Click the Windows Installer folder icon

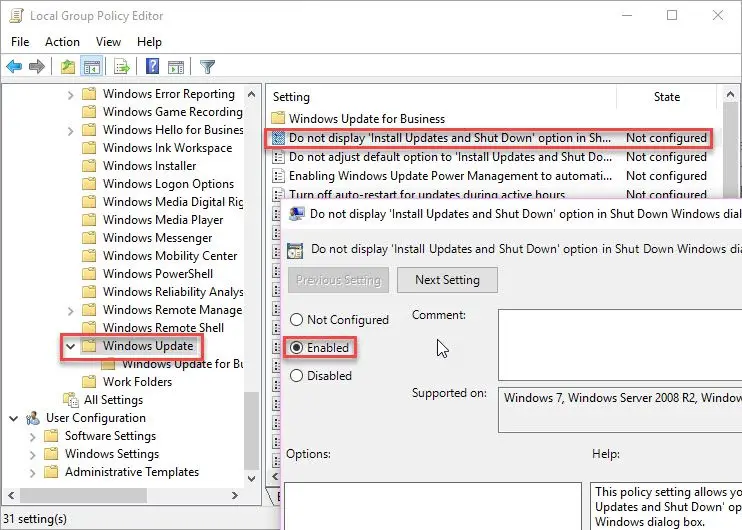click(x=89, y=166)
